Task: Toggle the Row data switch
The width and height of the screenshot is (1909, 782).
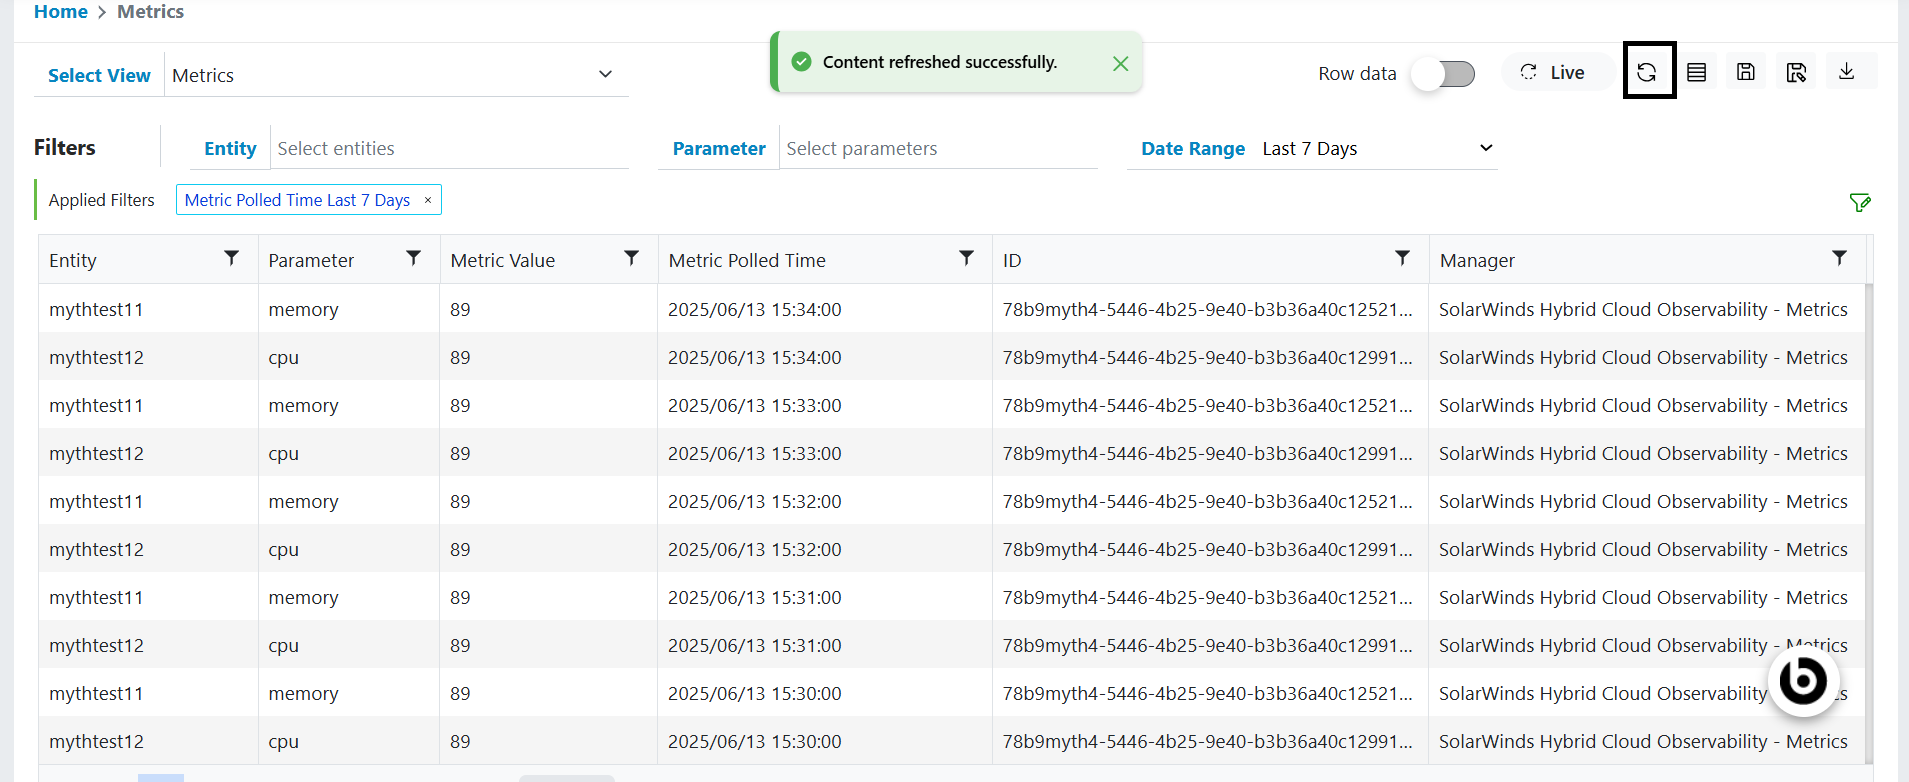Action: pos(1443,74)
